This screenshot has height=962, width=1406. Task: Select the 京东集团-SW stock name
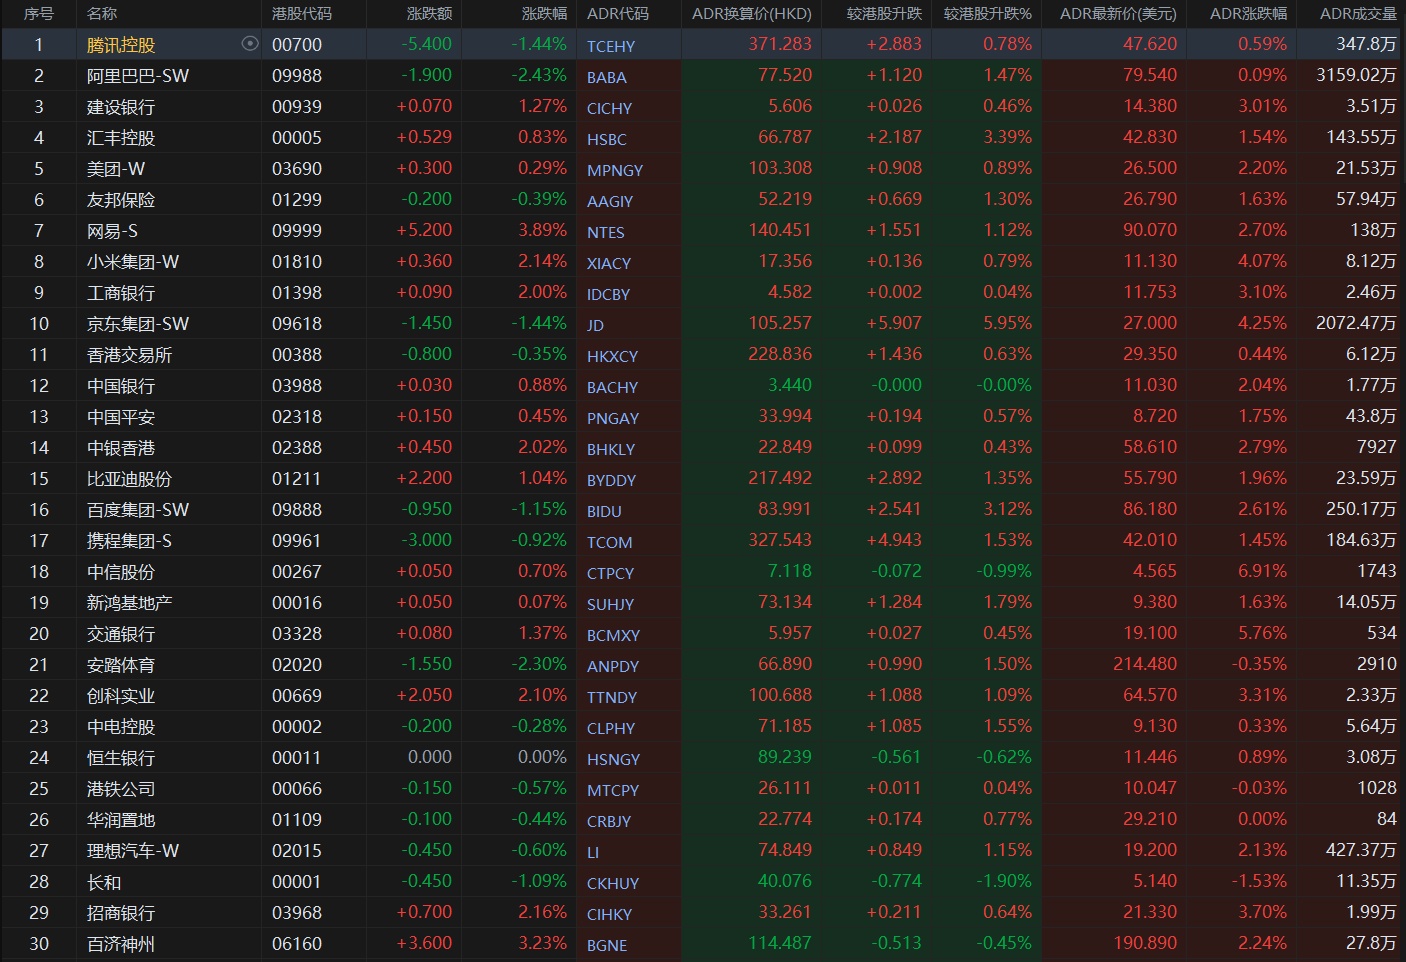coord(138,324)
